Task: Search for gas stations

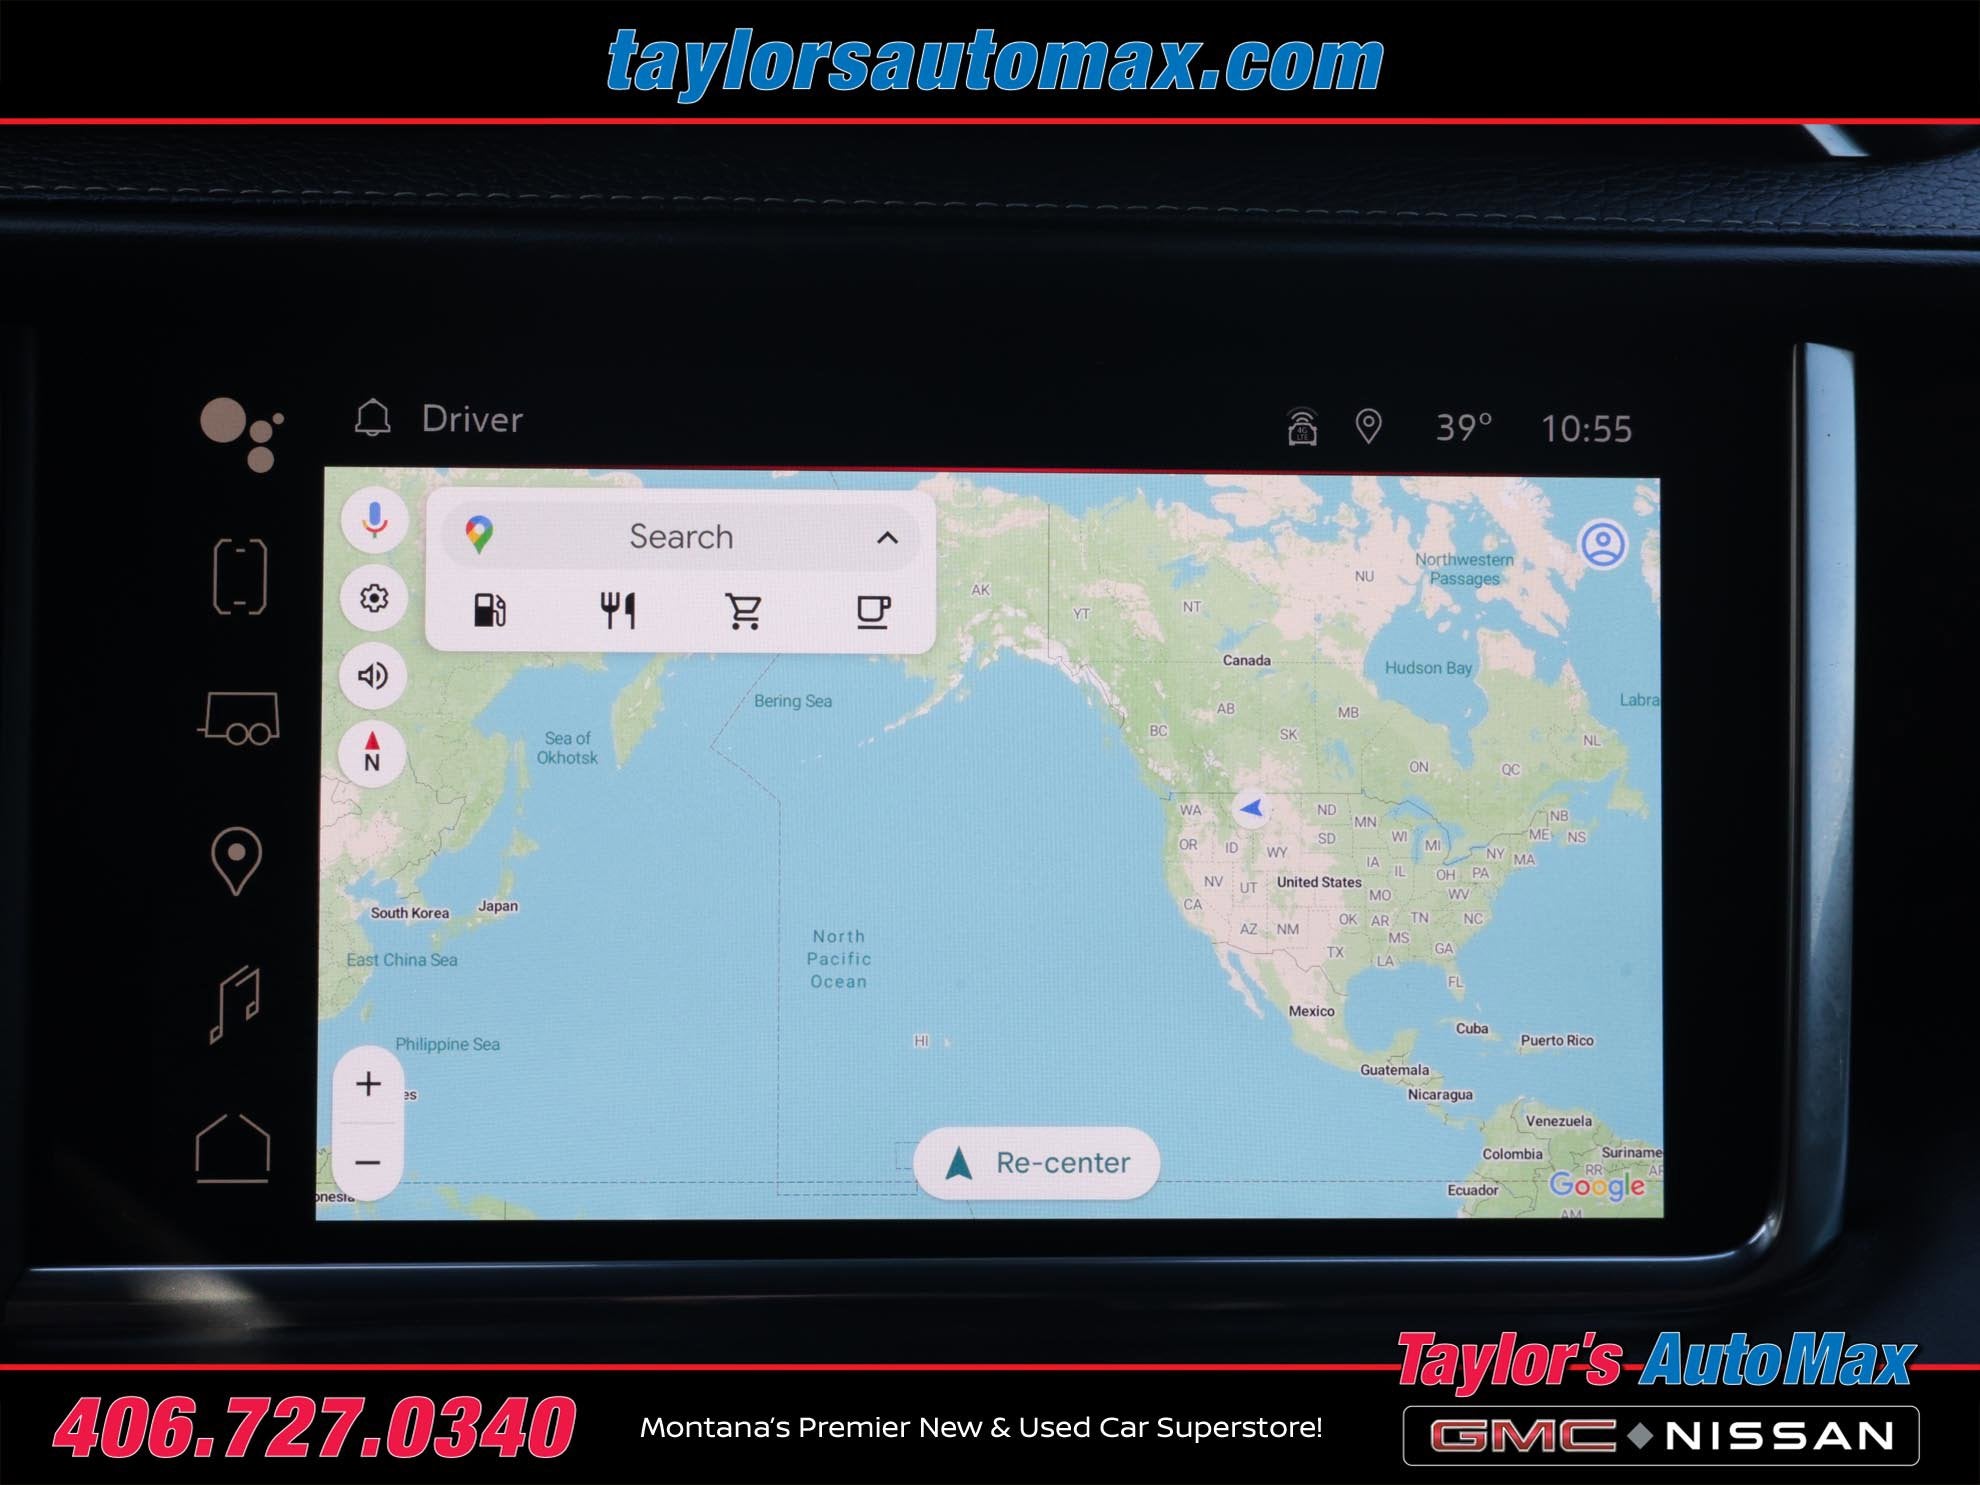Action: pos(489,610)
